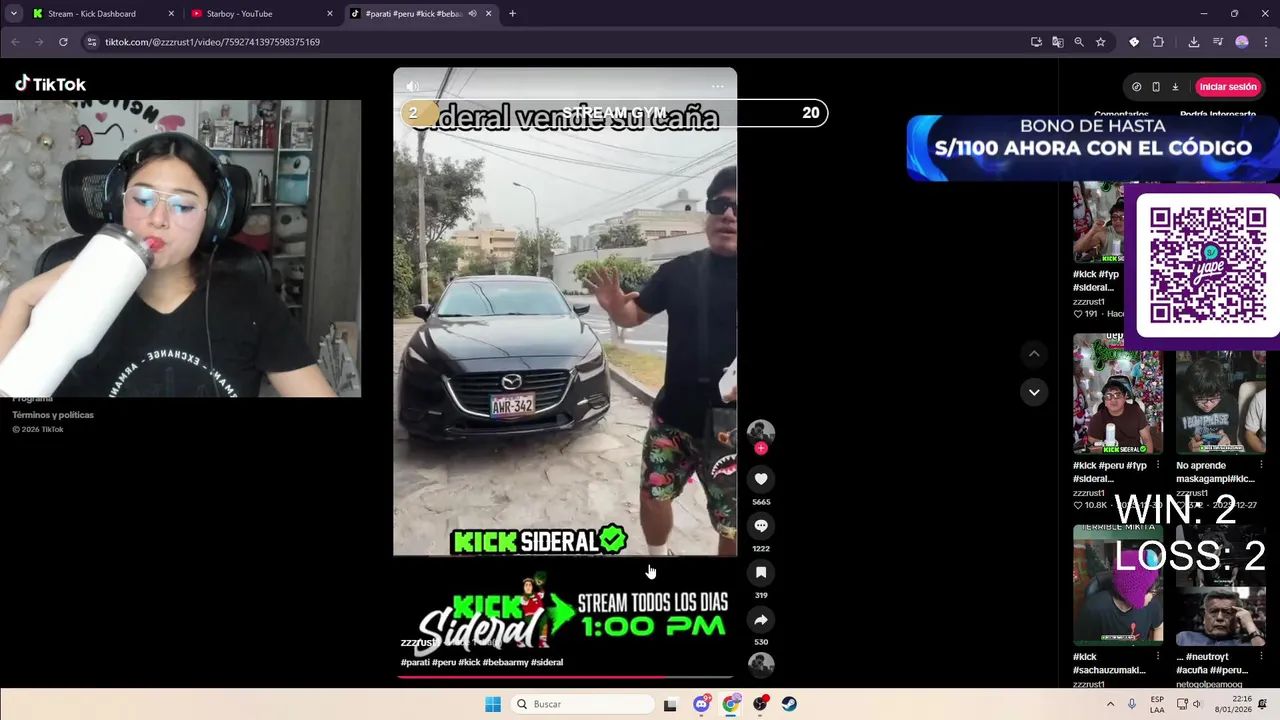
Task: Seek on the red video progress bar
Action: [x=565, y=677]
